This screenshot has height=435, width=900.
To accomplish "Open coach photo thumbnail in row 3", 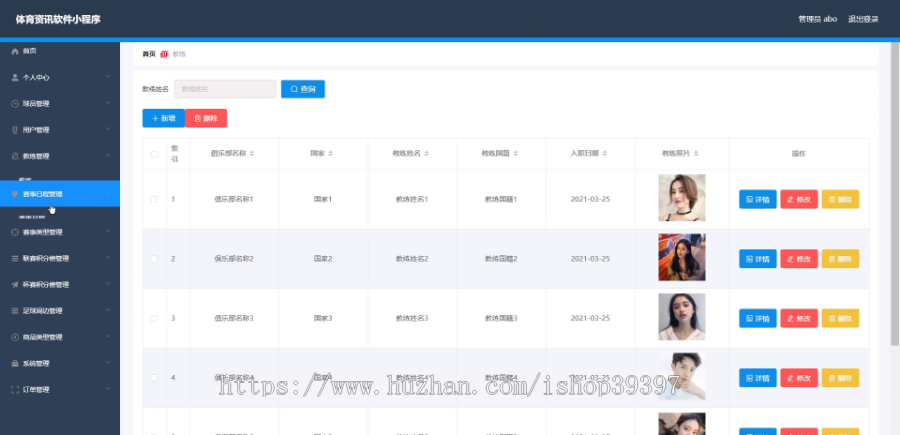I will click(x=682, y=317).
